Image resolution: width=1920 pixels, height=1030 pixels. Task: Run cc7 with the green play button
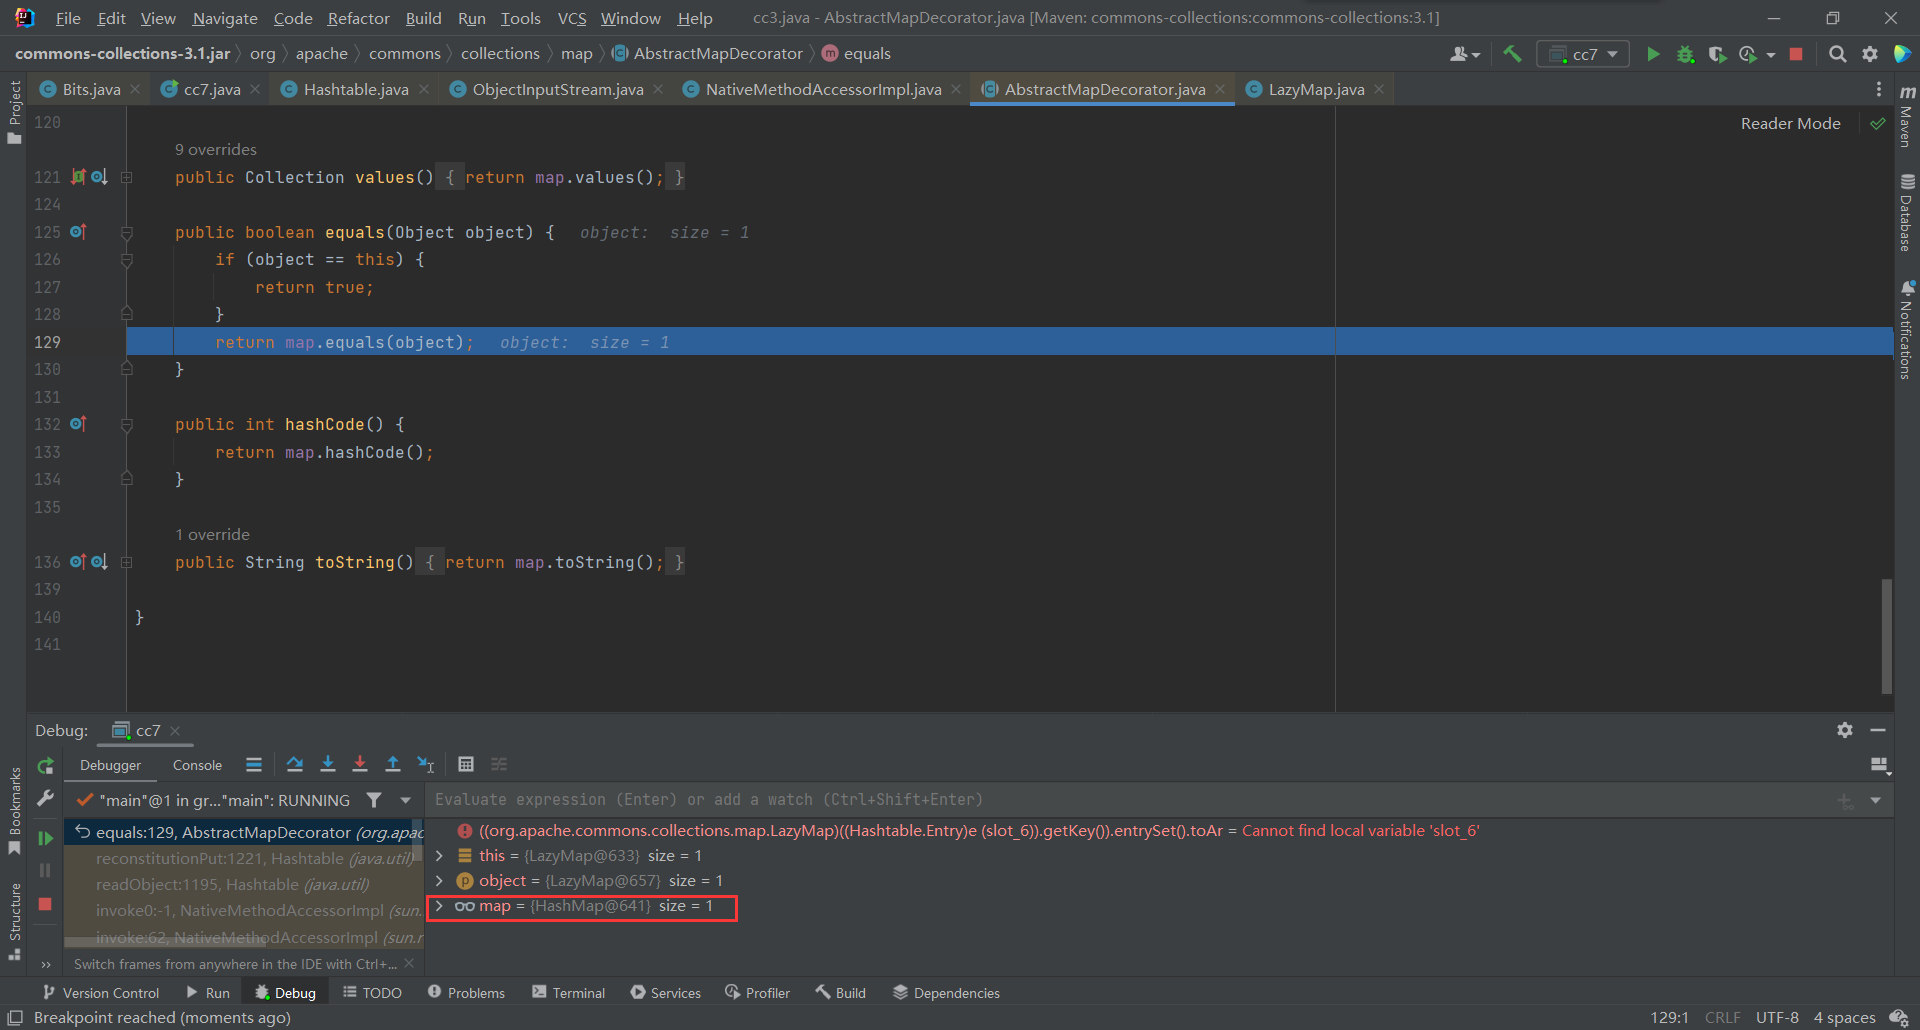(x=1653, y=54)
